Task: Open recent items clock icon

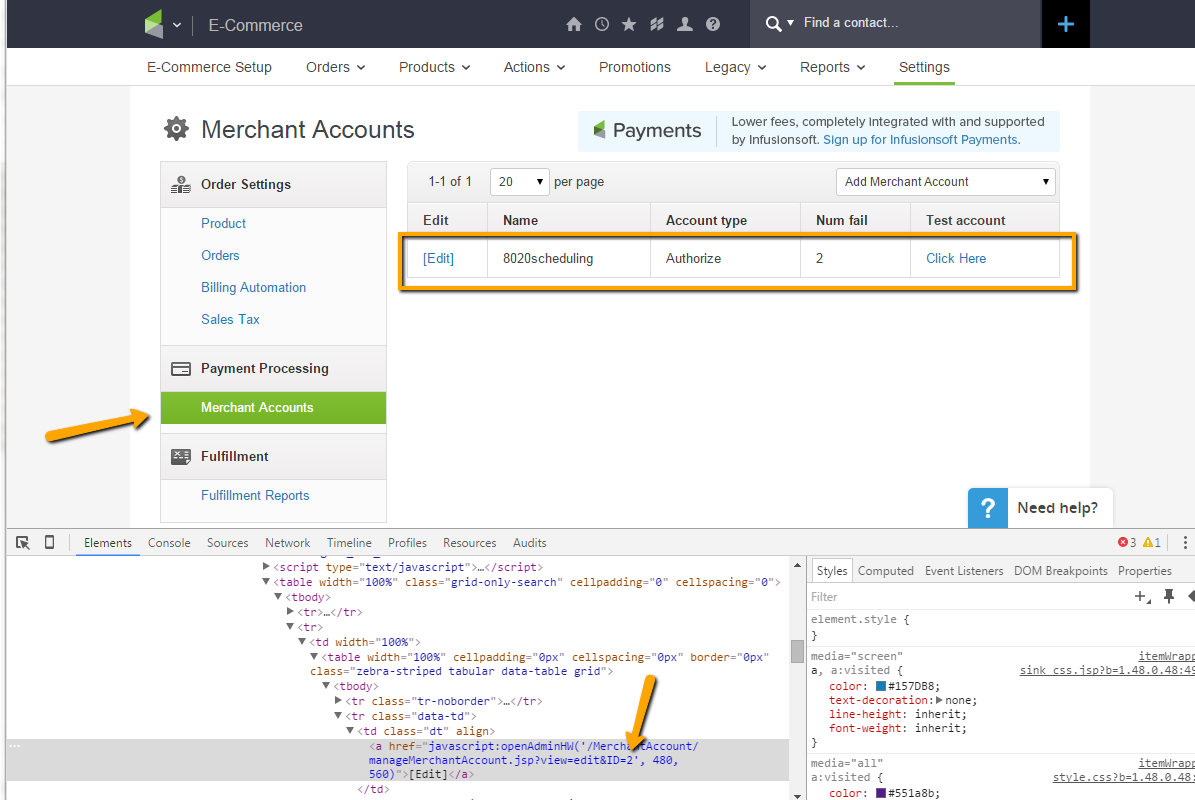Action: tap(602, 24)
